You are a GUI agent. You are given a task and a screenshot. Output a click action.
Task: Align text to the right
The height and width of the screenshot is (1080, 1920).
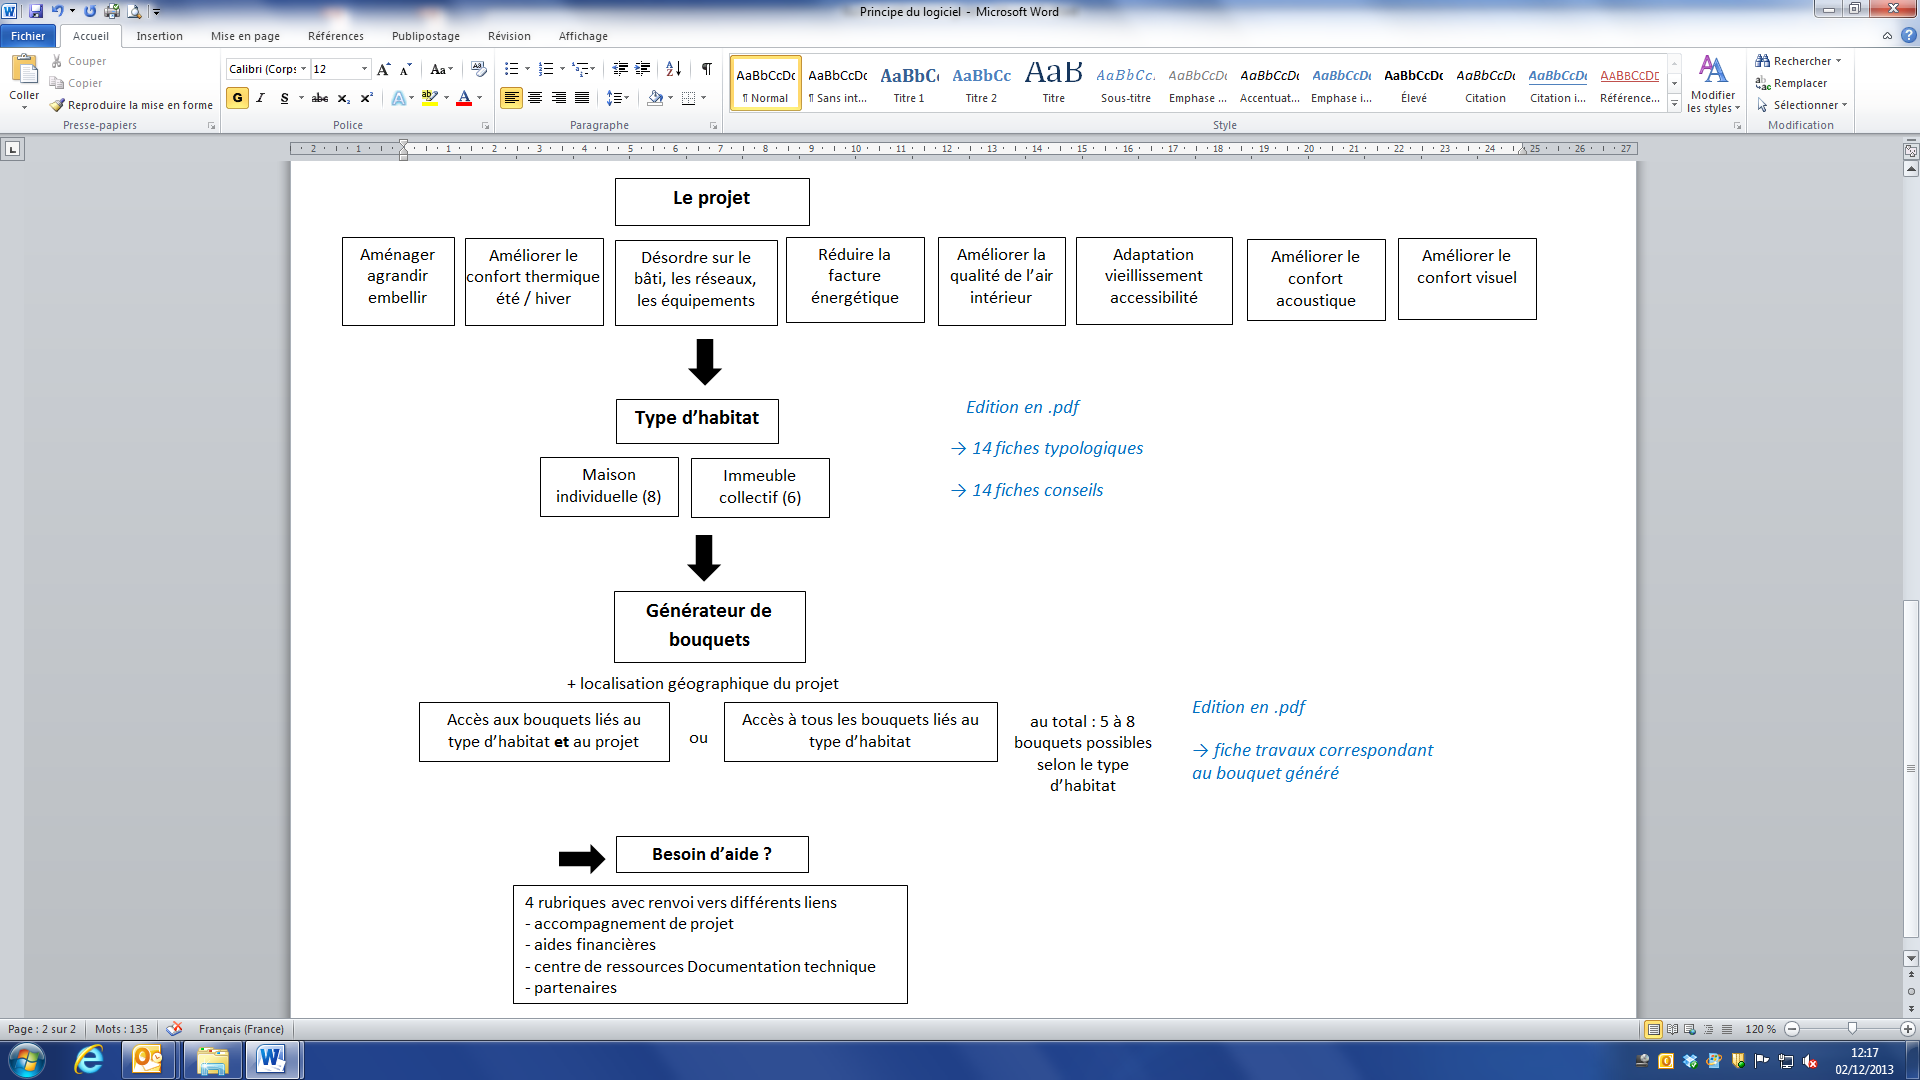(x=559, y=98)
